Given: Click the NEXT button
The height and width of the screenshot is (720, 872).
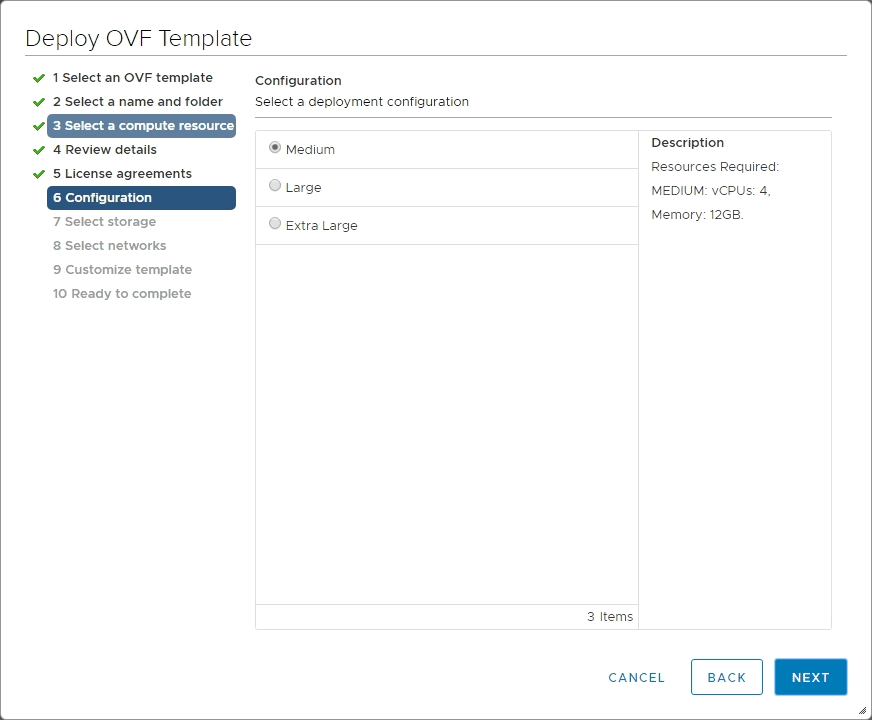Looking at the screenshot, I should click(x=810, y=677).
